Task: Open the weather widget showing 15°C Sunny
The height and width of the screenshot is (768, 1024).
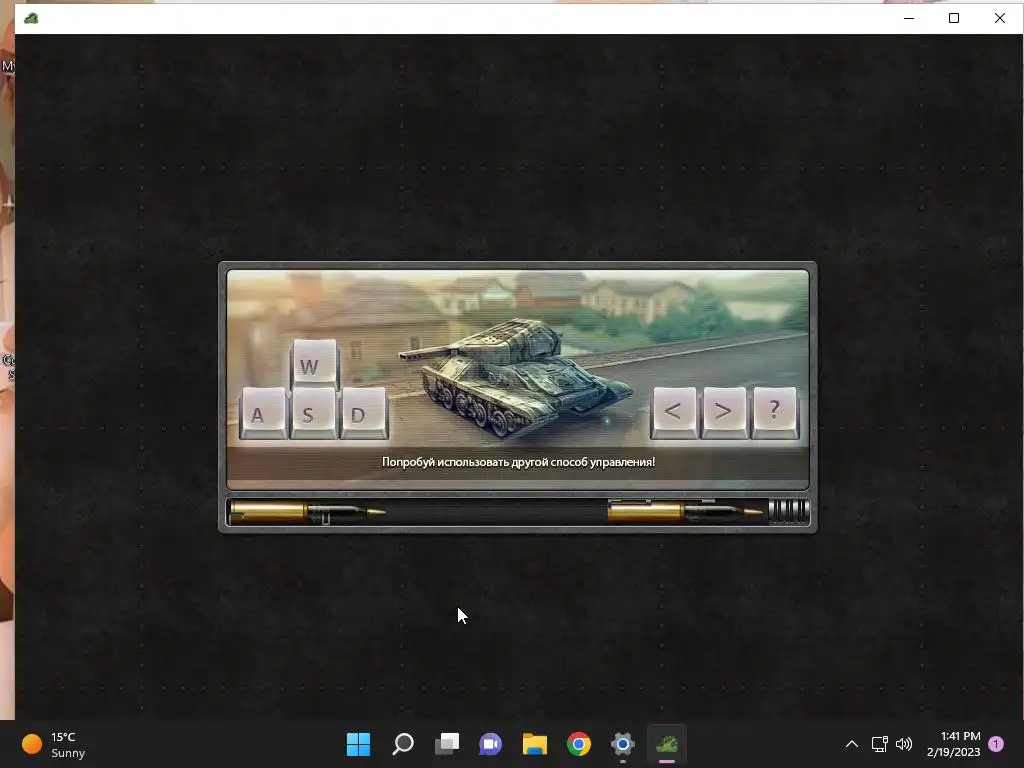Action: [x=54, y=744]
